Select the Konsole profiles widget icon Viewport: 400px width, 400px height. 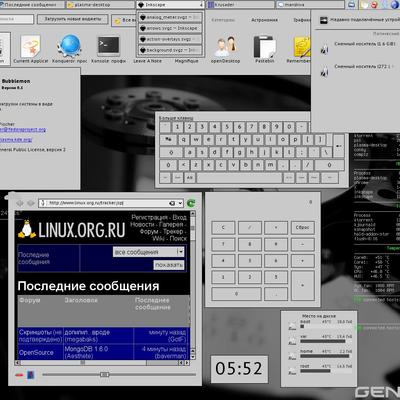pos(108,46)
